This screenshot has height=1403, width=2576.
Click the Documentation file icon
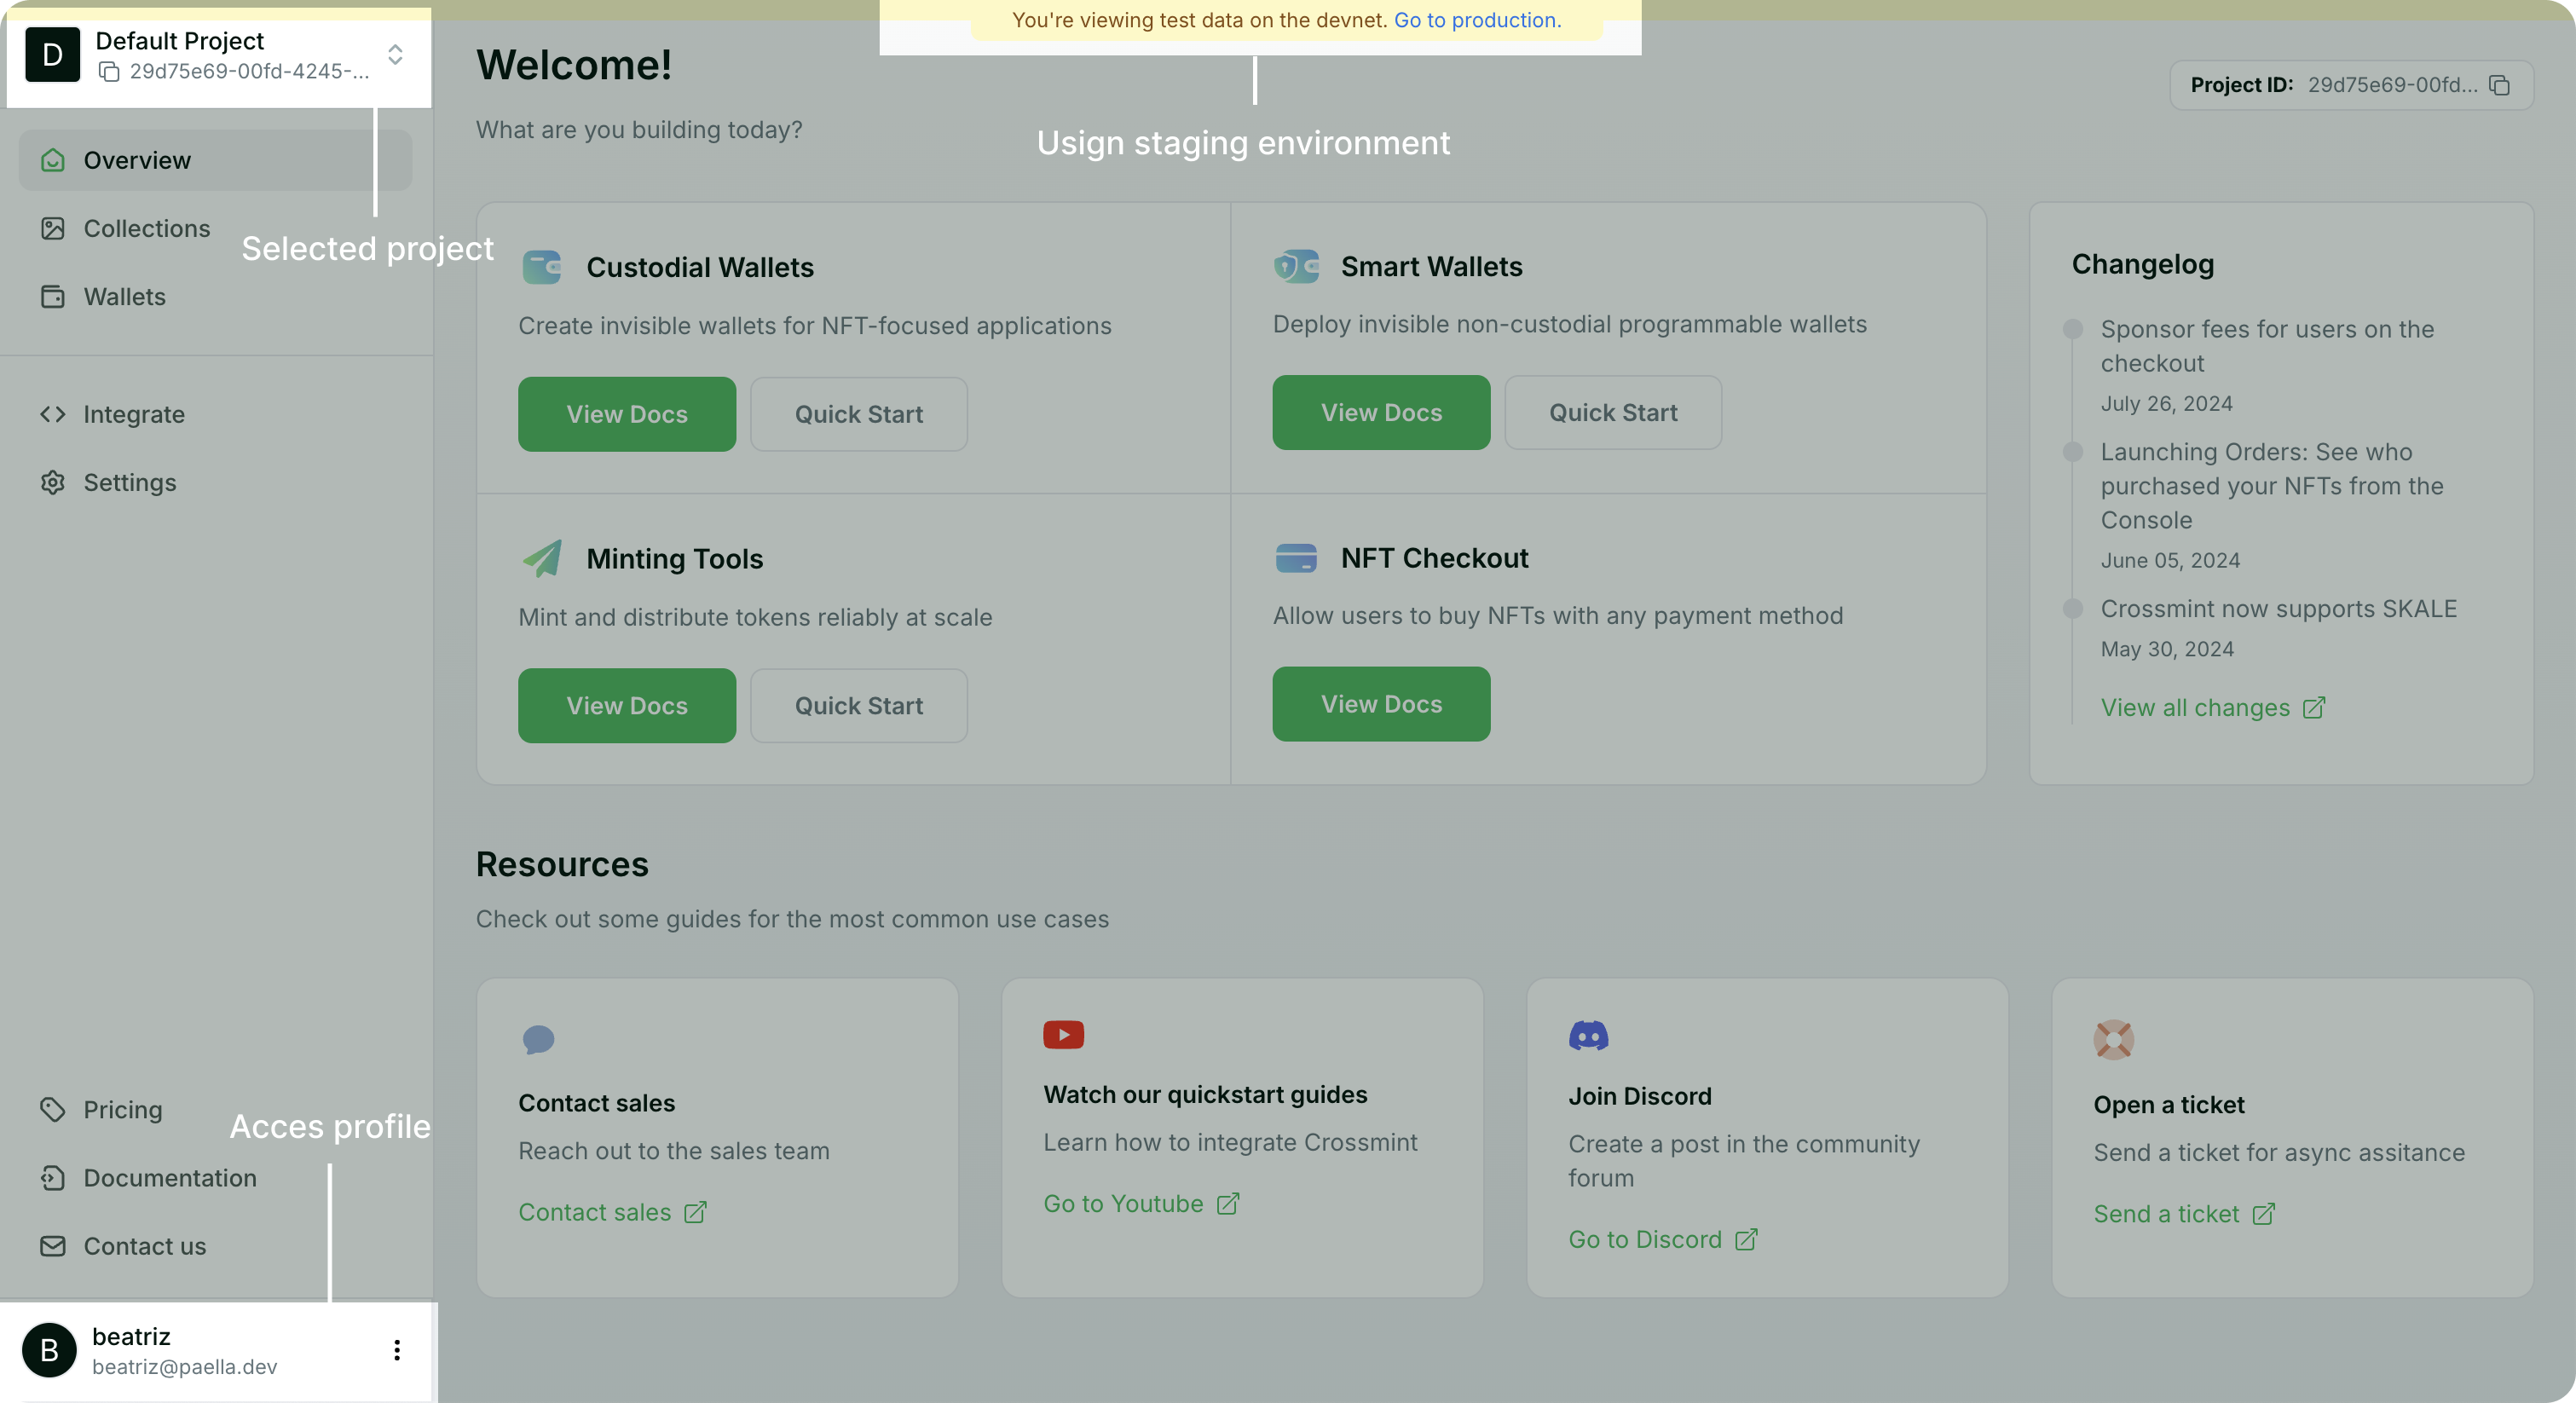tap(53, 1178)
